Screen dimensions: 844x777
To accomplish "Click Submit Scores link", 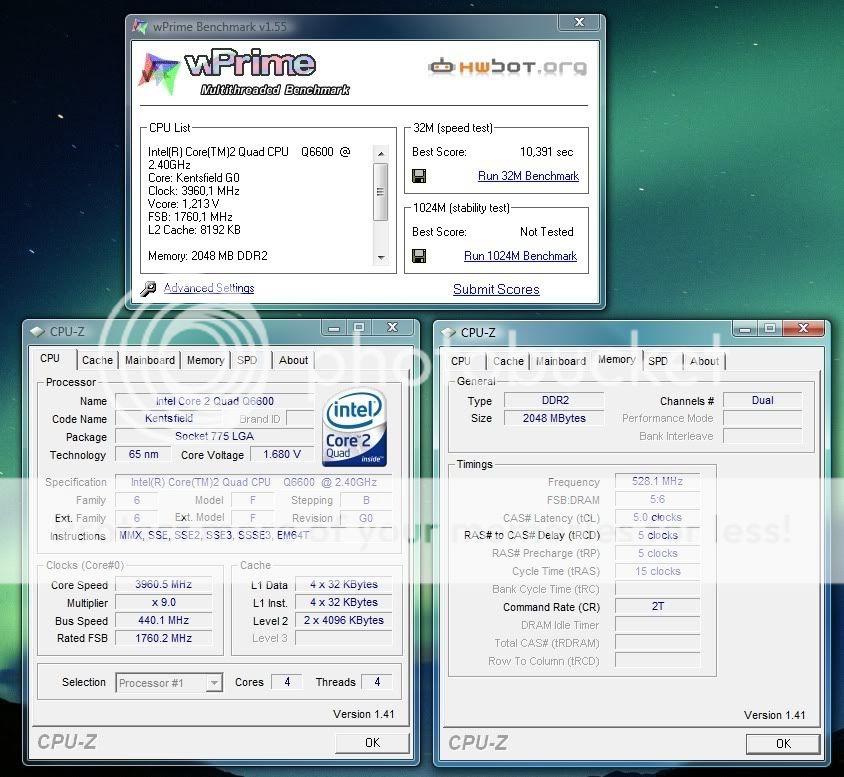I will coord(496,289).
